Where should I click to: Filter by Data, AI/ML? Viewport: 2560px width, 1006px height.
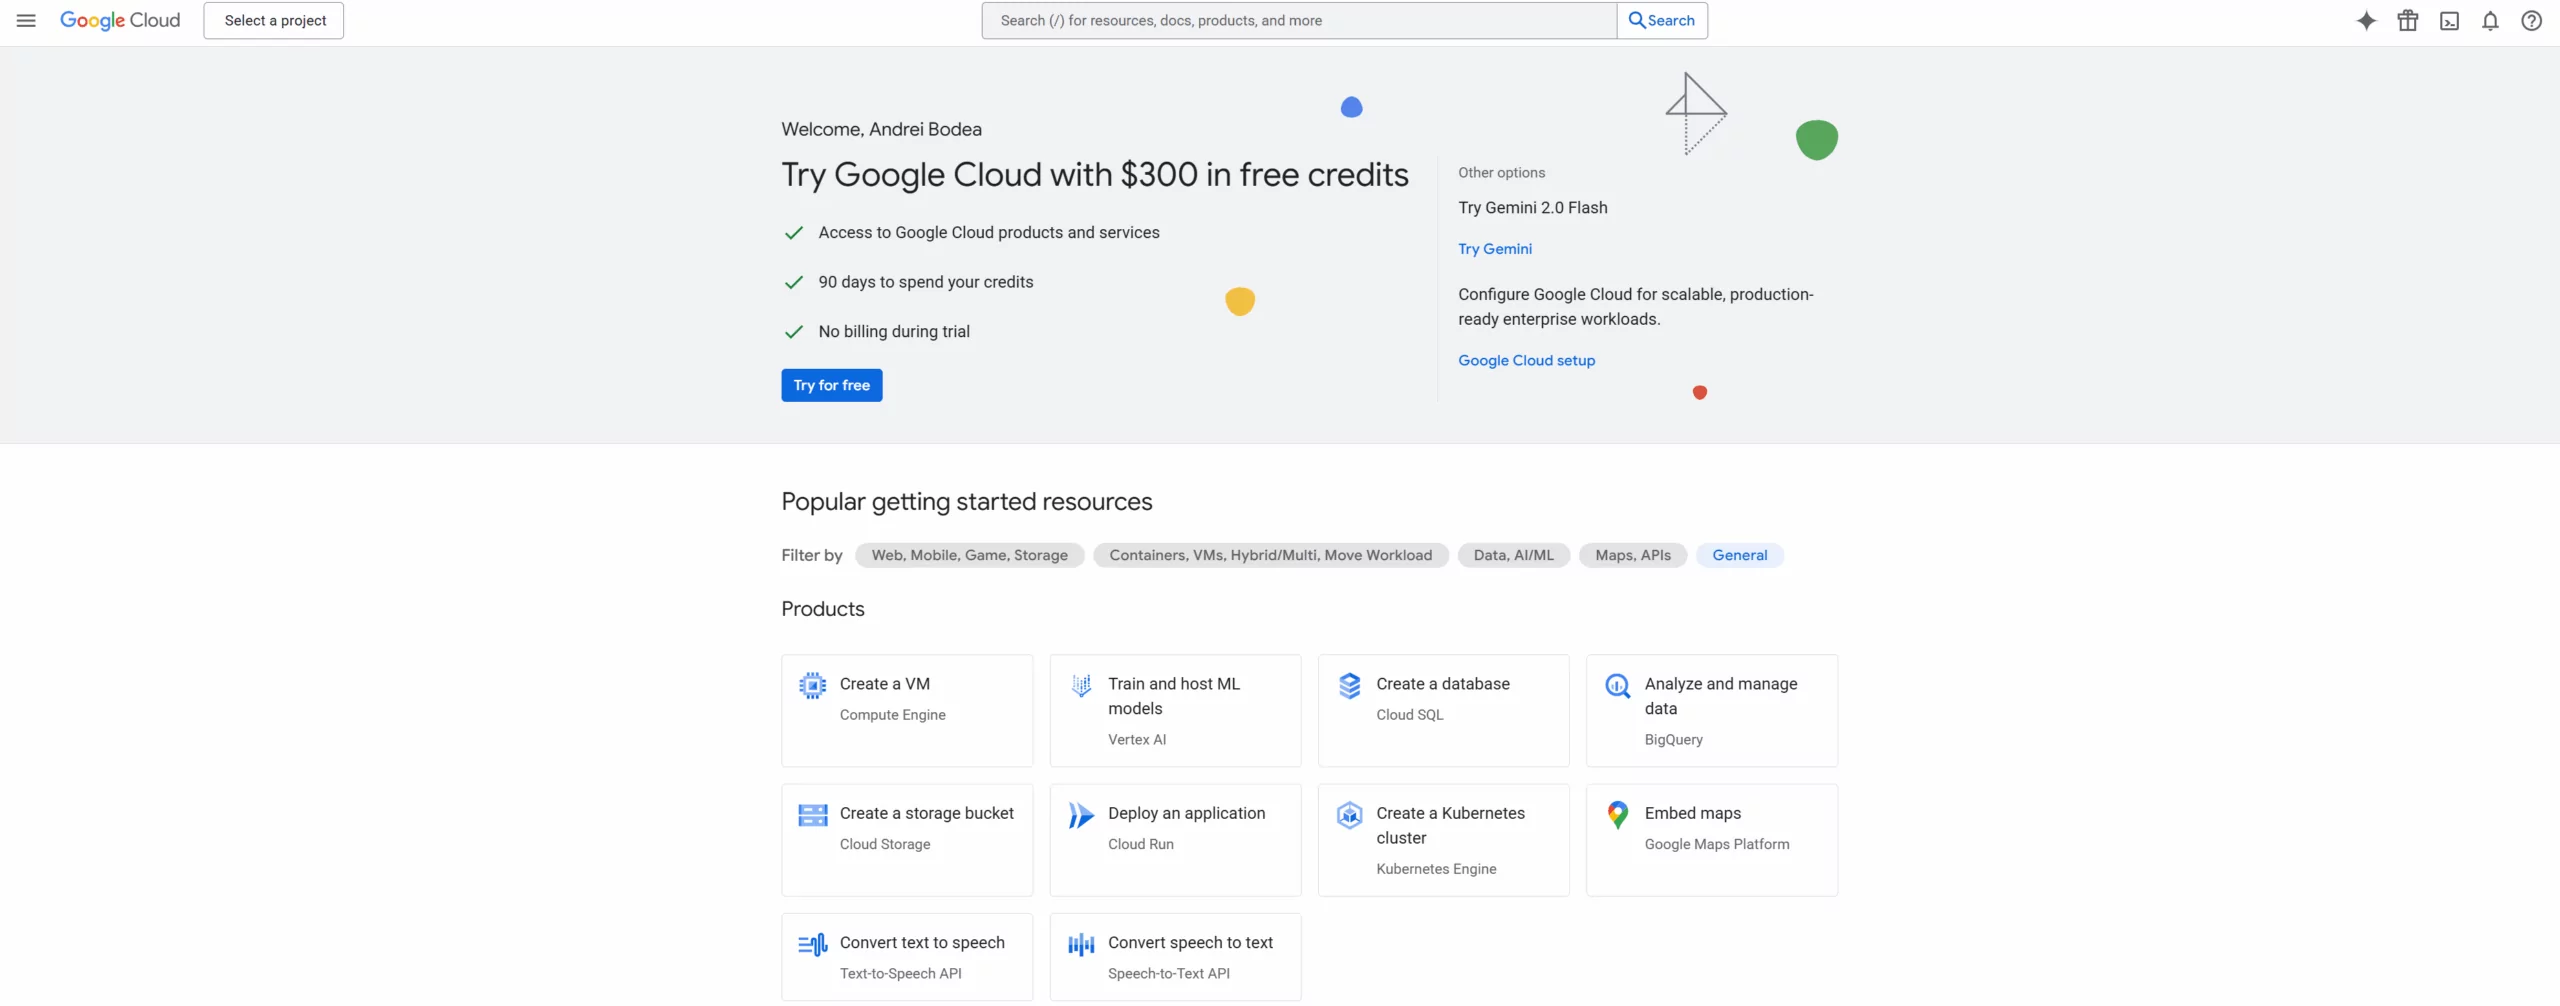pyautogui.click(x=1513, y=555)
